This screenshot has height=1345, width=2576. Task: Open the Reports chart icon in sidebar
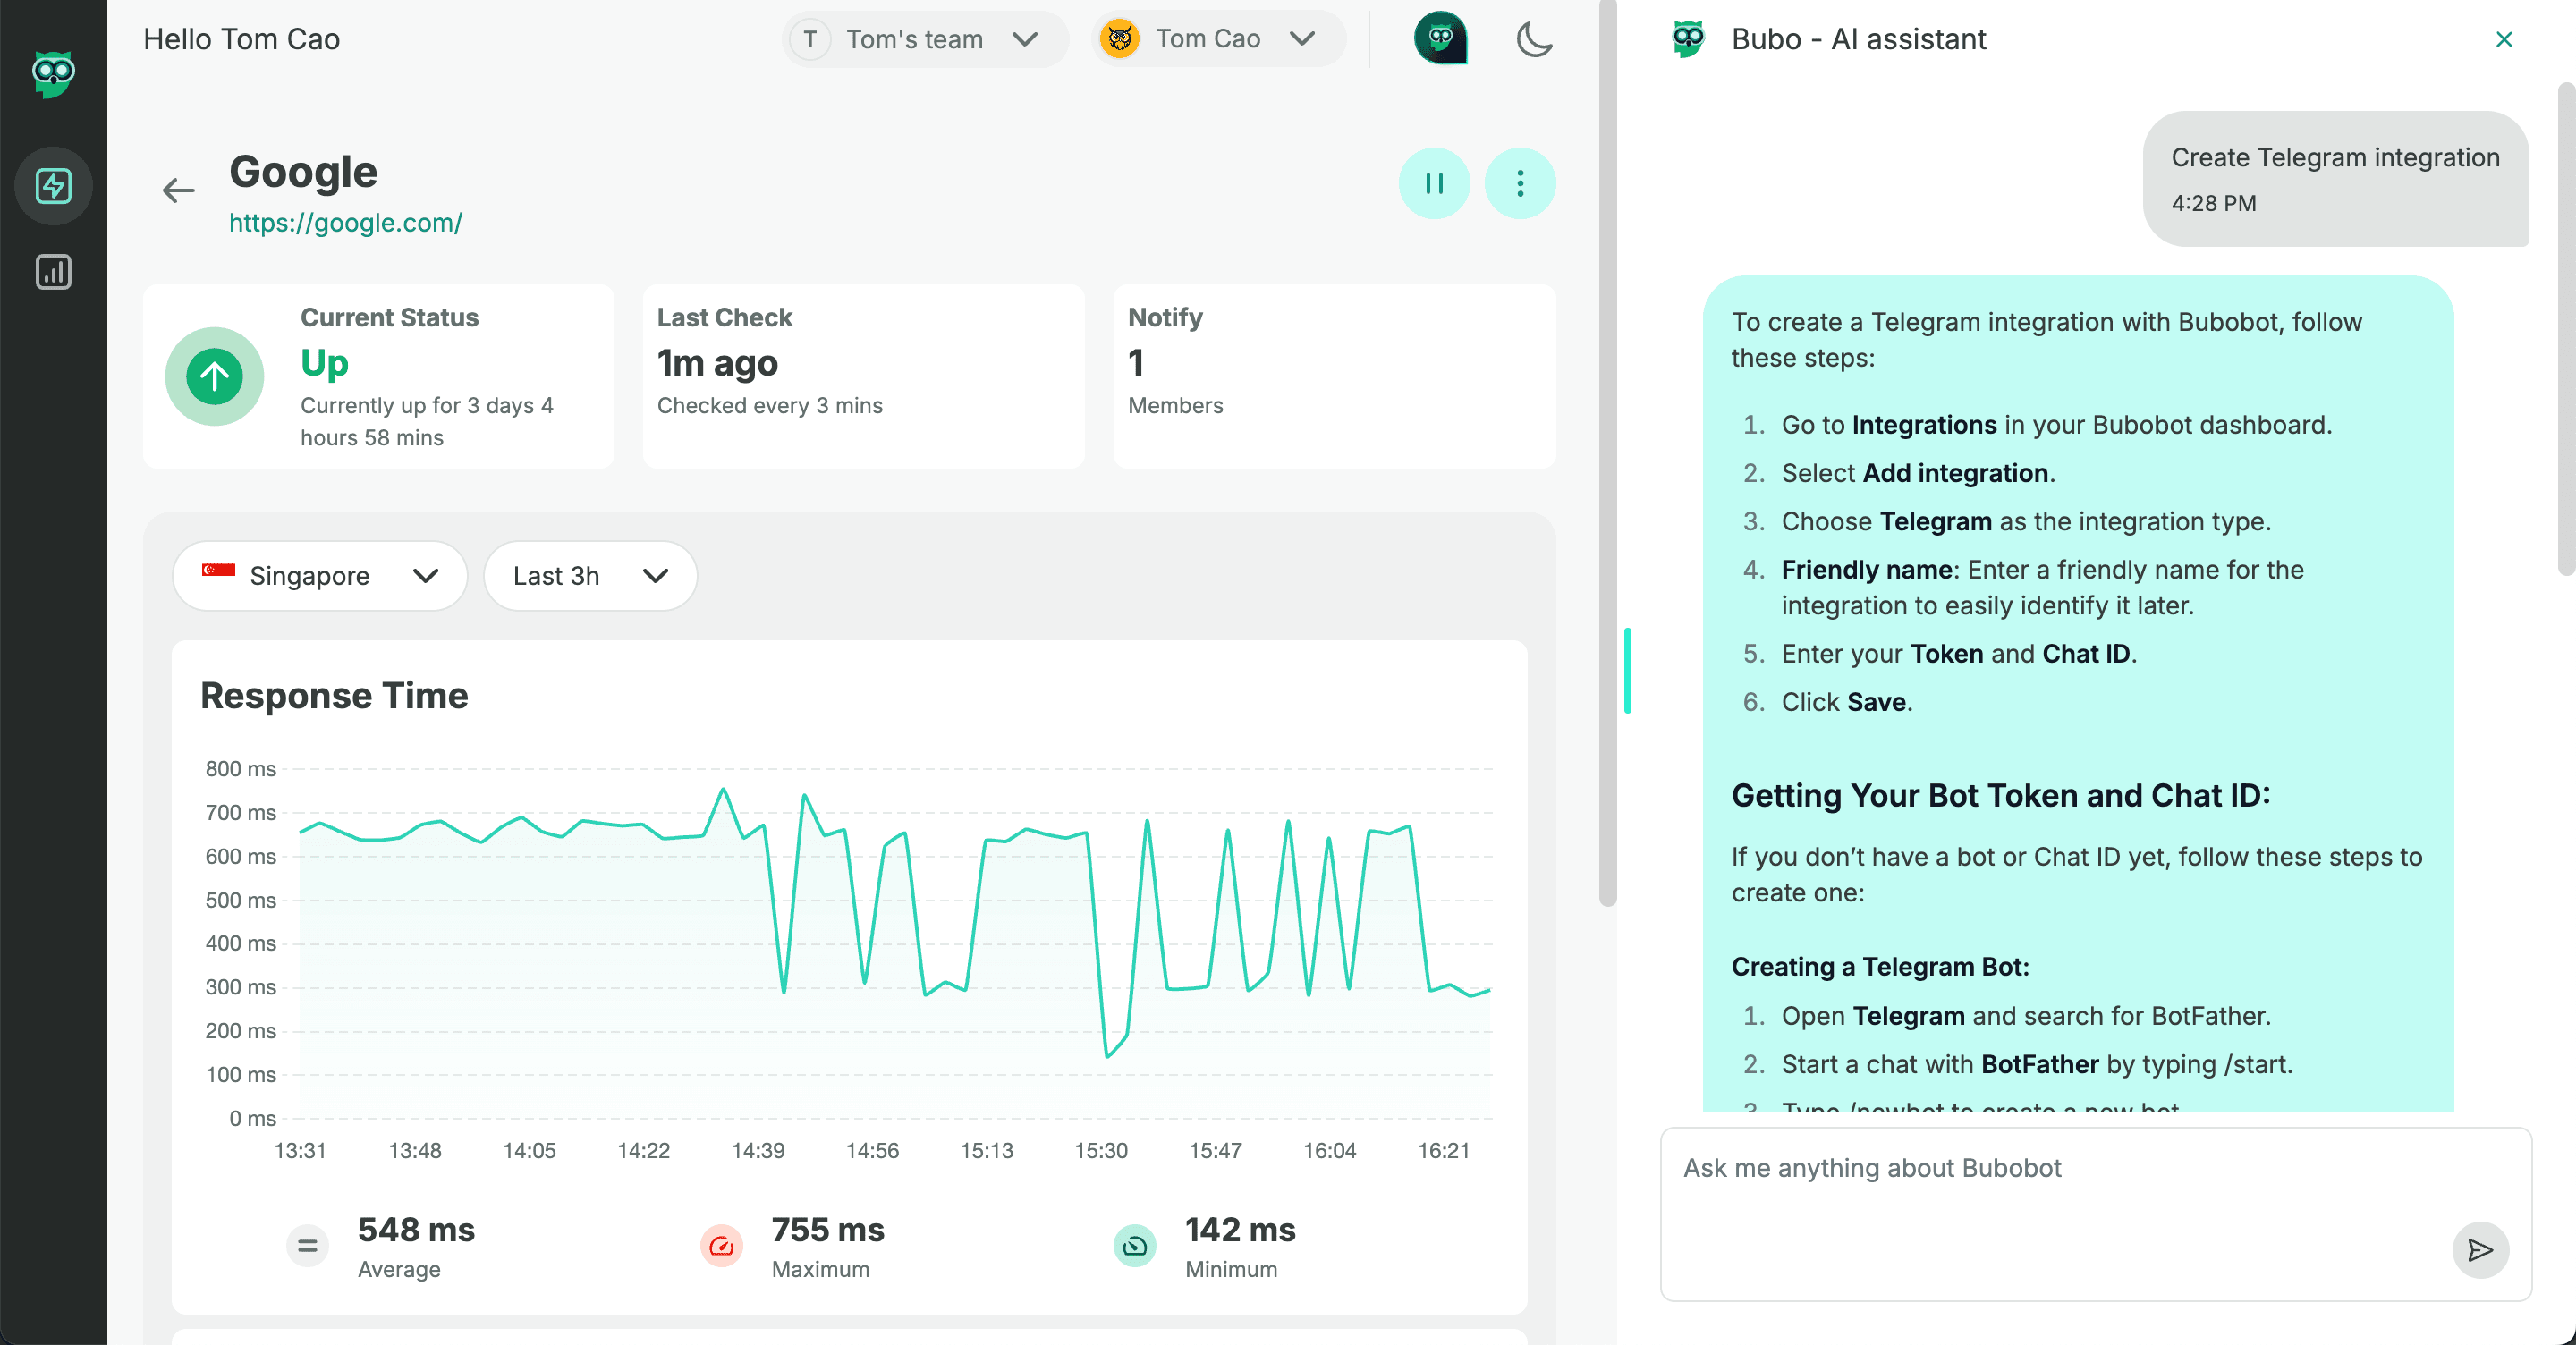click(53, 272)
